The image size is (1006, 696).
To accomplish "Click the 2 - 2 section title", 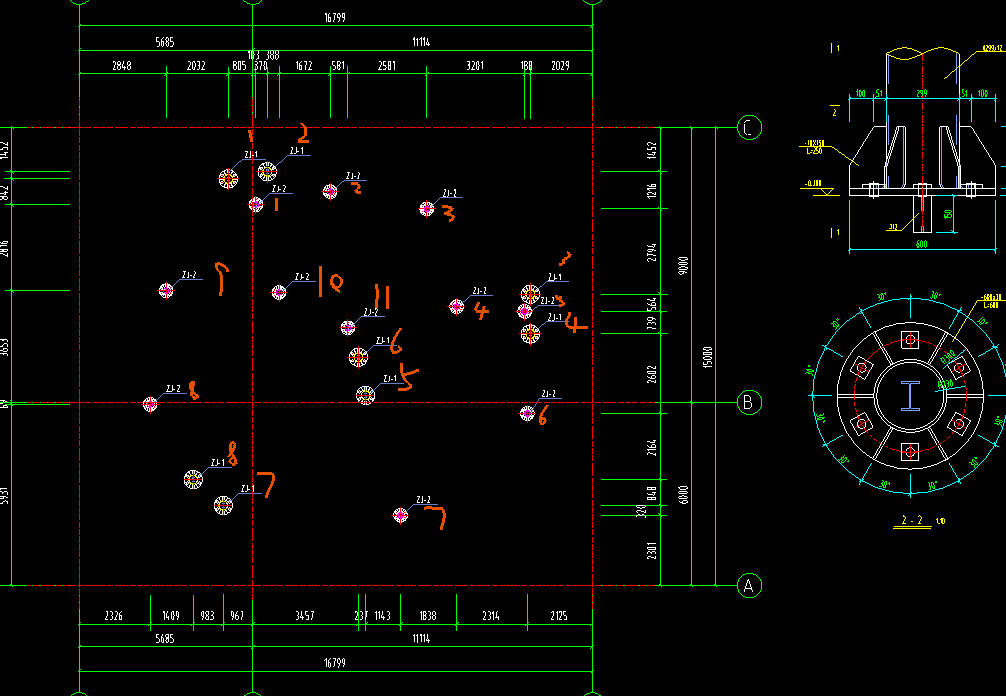I will point(912,520).
